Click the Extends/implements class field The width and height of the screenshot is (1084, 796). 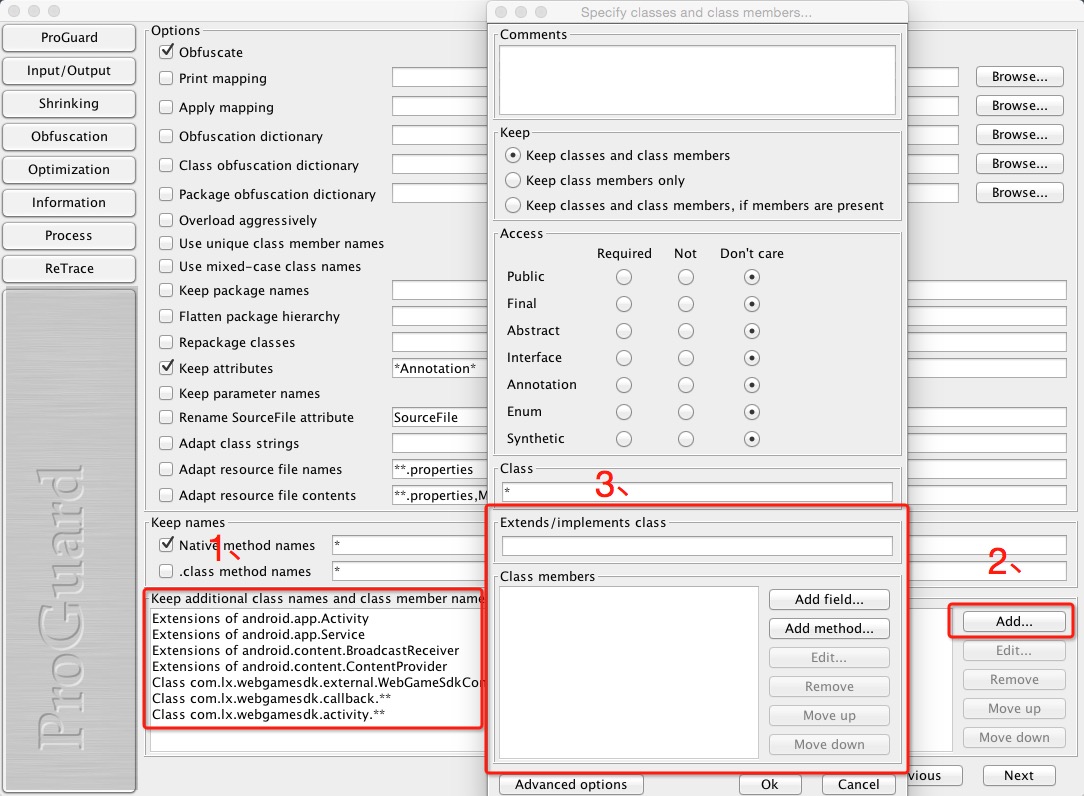tap(697, 546)
